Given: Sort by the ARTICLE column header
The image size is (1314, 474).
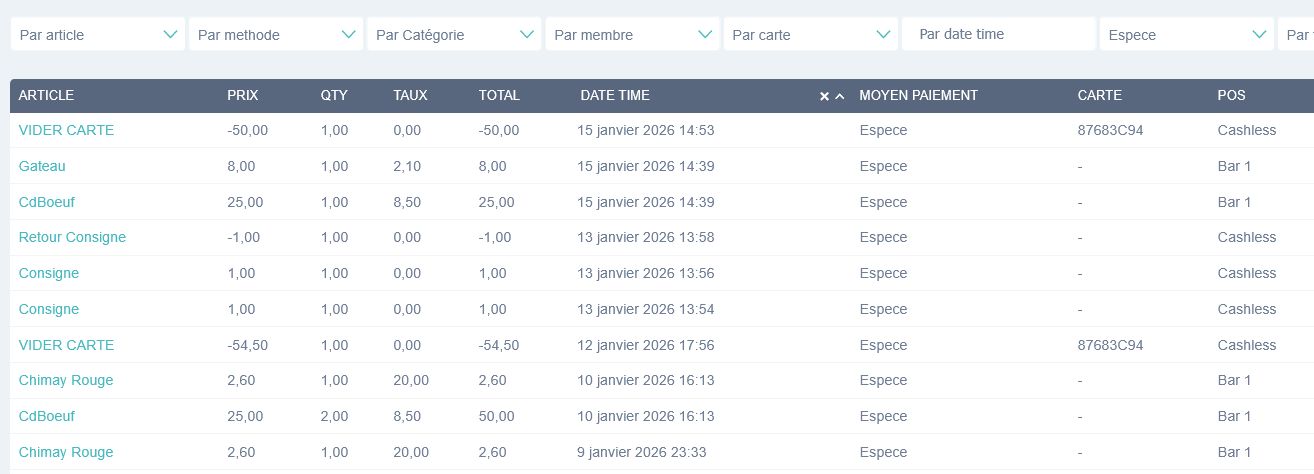Looking at the screenshot, I should pos(46,96).
